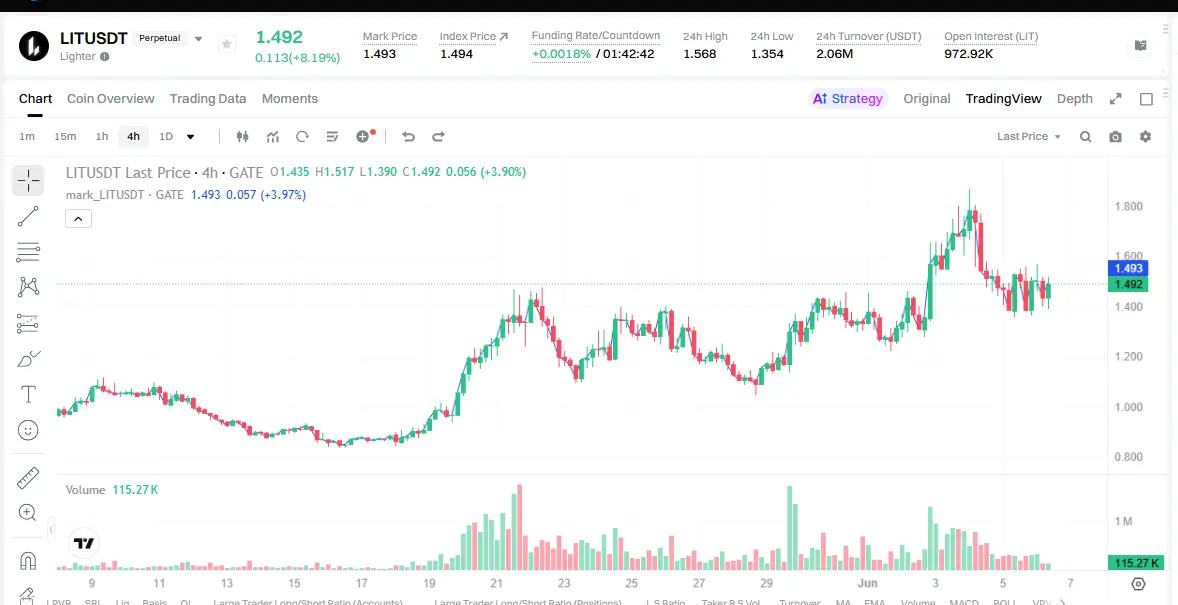Collapse the indicator legend chevron
The width and height of the screenshot is (1178, 605).
tap(78, 219)
